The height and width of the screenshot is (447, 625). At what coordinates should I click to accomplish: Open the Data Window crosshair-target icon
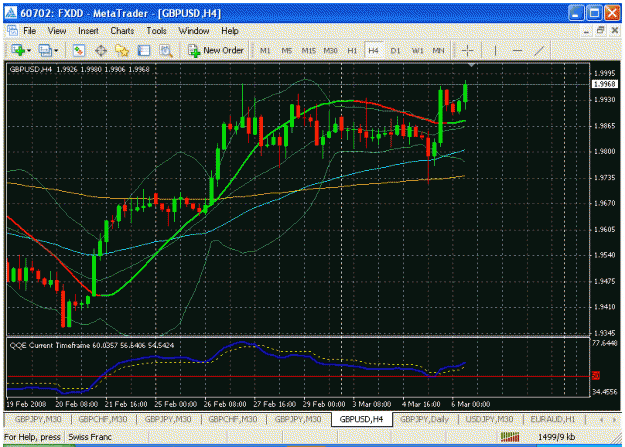100,50
